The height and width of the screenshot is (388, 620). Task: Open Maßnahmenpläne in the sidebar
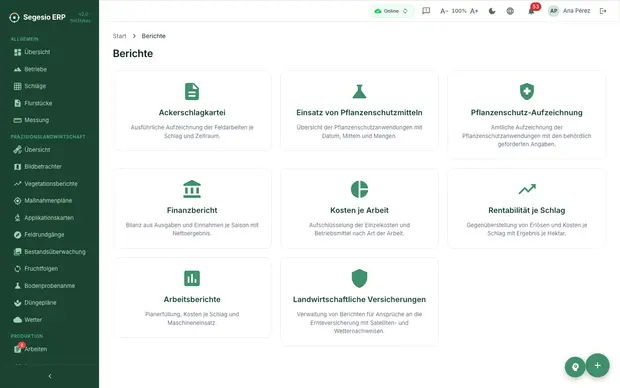click(x=49, y=201)
